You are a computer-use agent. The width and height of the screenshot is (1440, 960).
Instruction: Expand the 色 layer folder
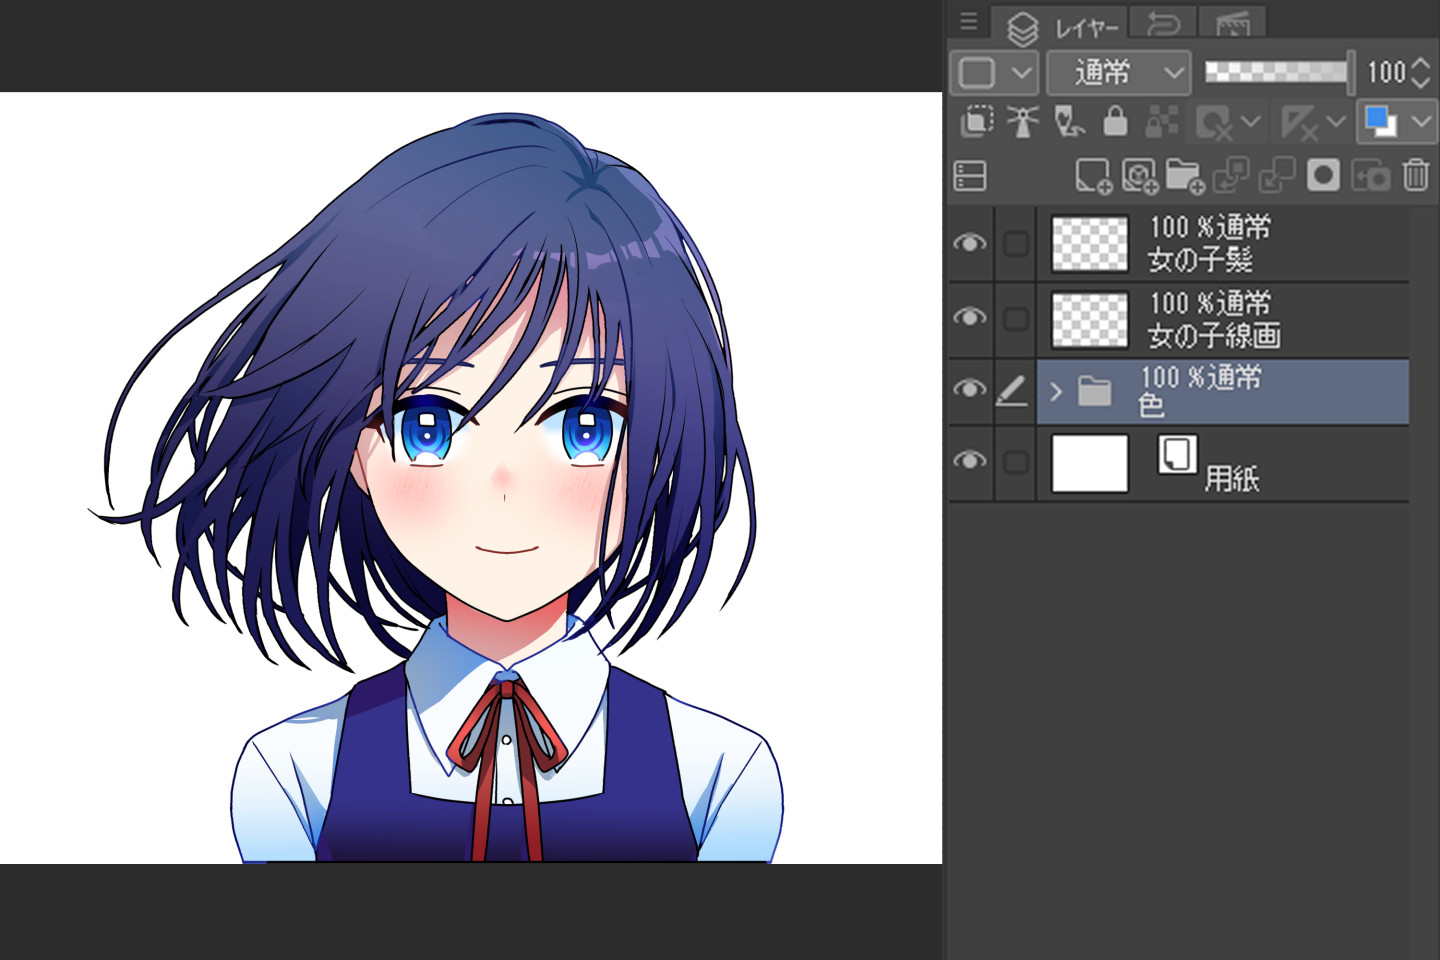point(1056,392)
